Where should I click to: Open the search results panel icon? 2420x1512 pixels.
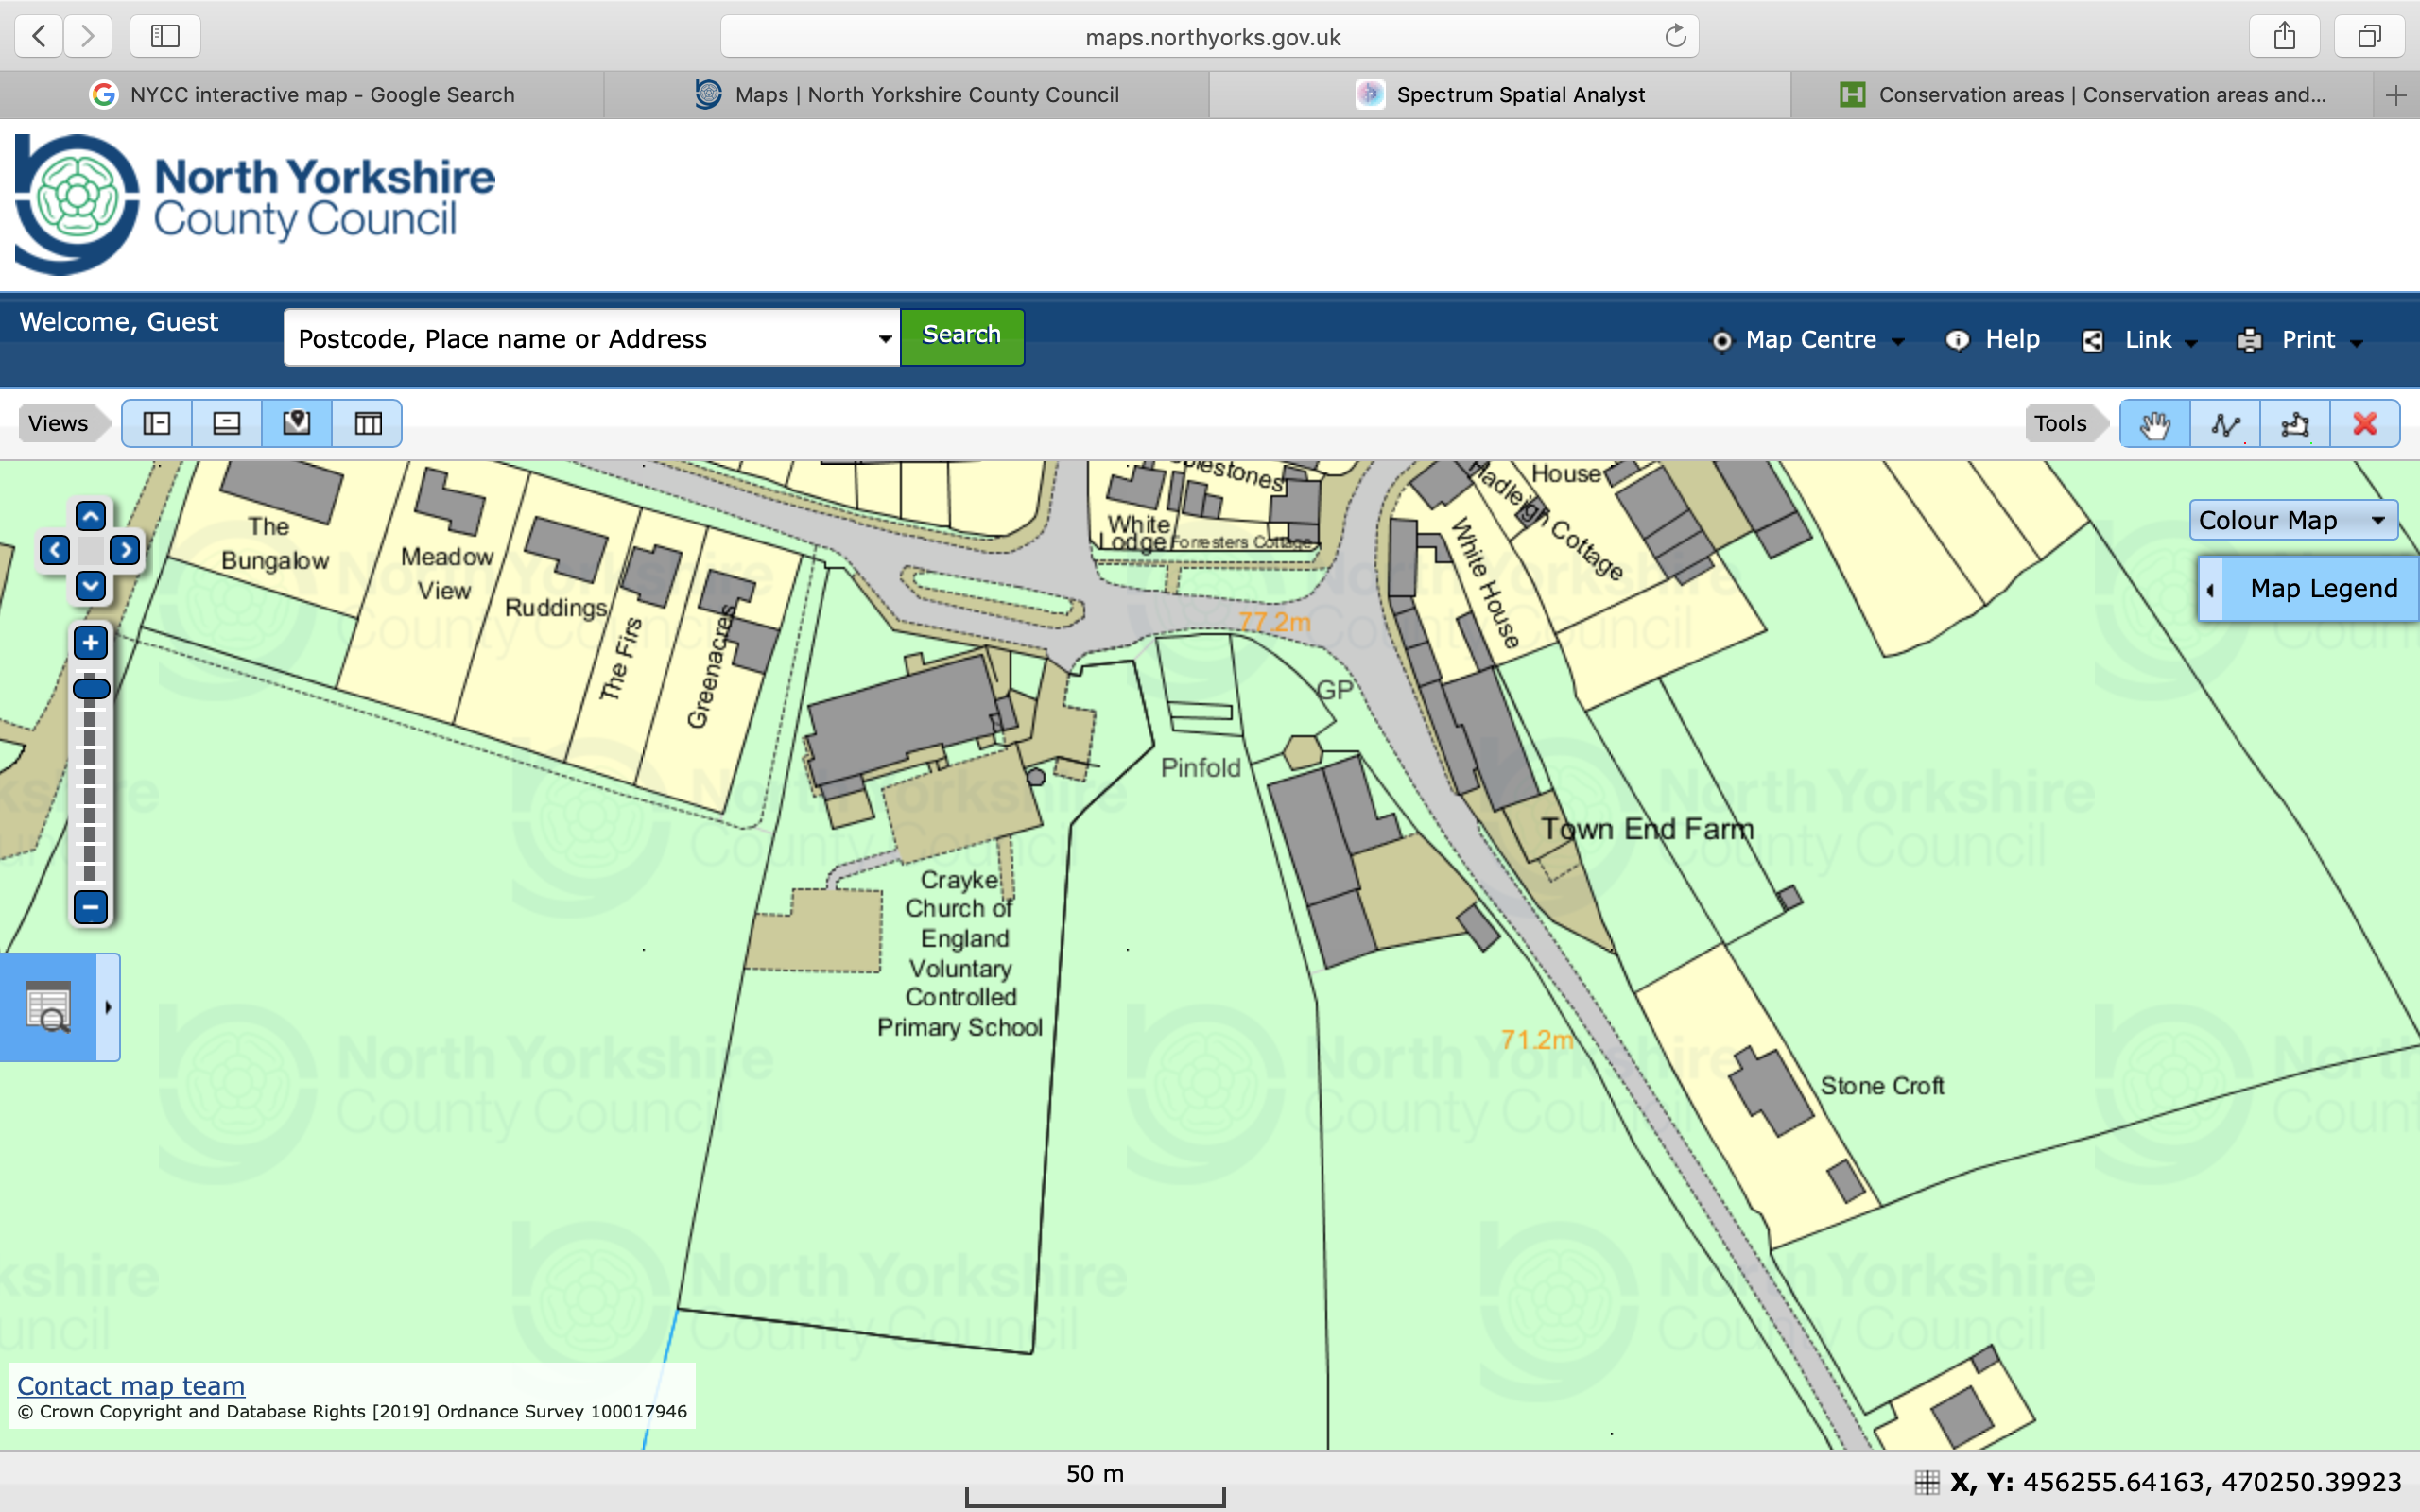(x=48, y=1007)
